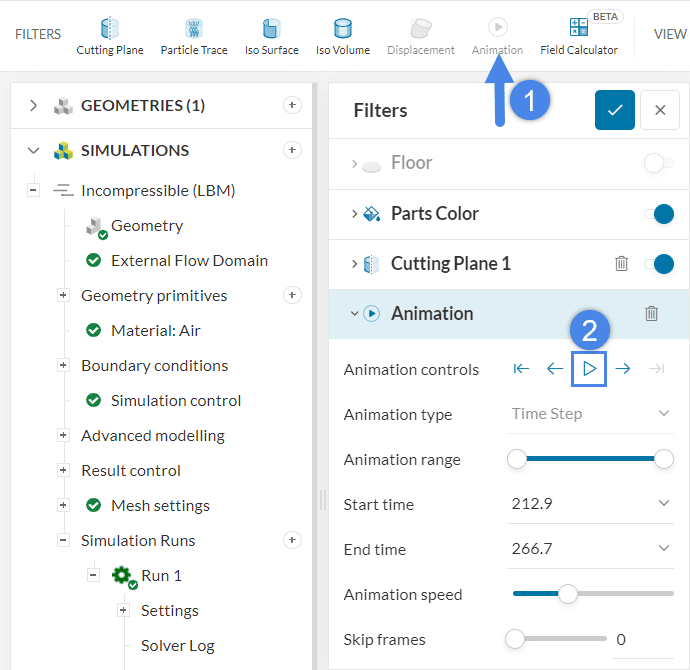The image size is (690, 670).
Task: Disable the Cutting Plane 1 toggle
Action: pyautogui.click(x=658, y=264)
